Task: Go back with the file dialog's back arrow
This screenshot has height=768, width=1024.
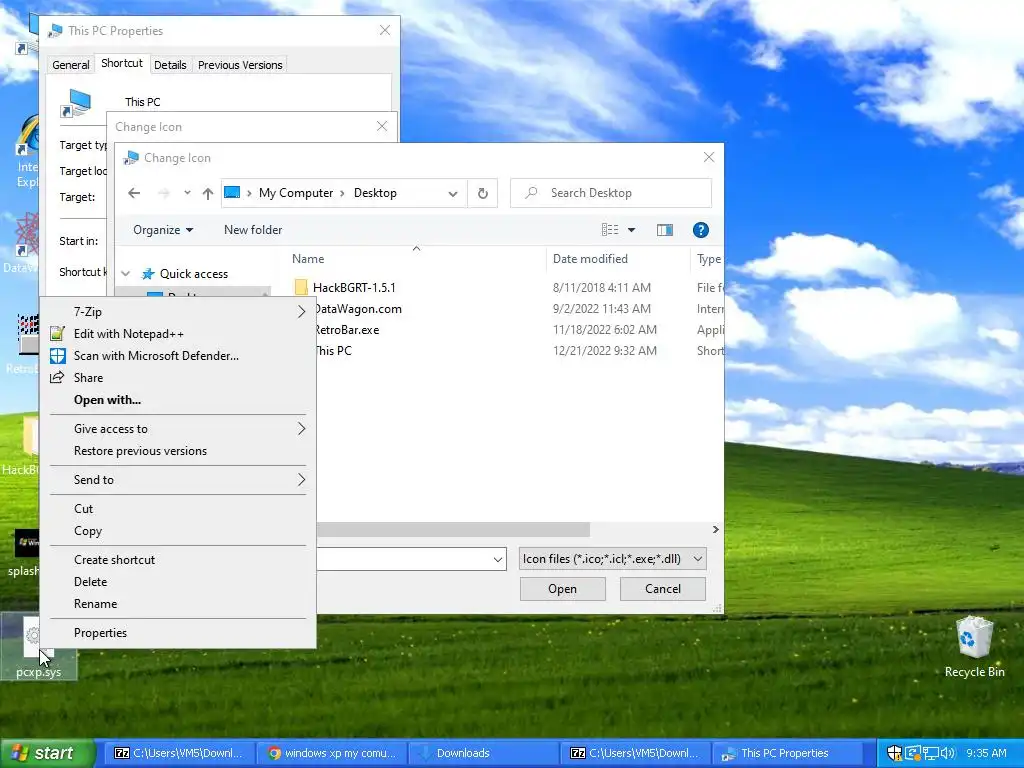Action: 134,193
